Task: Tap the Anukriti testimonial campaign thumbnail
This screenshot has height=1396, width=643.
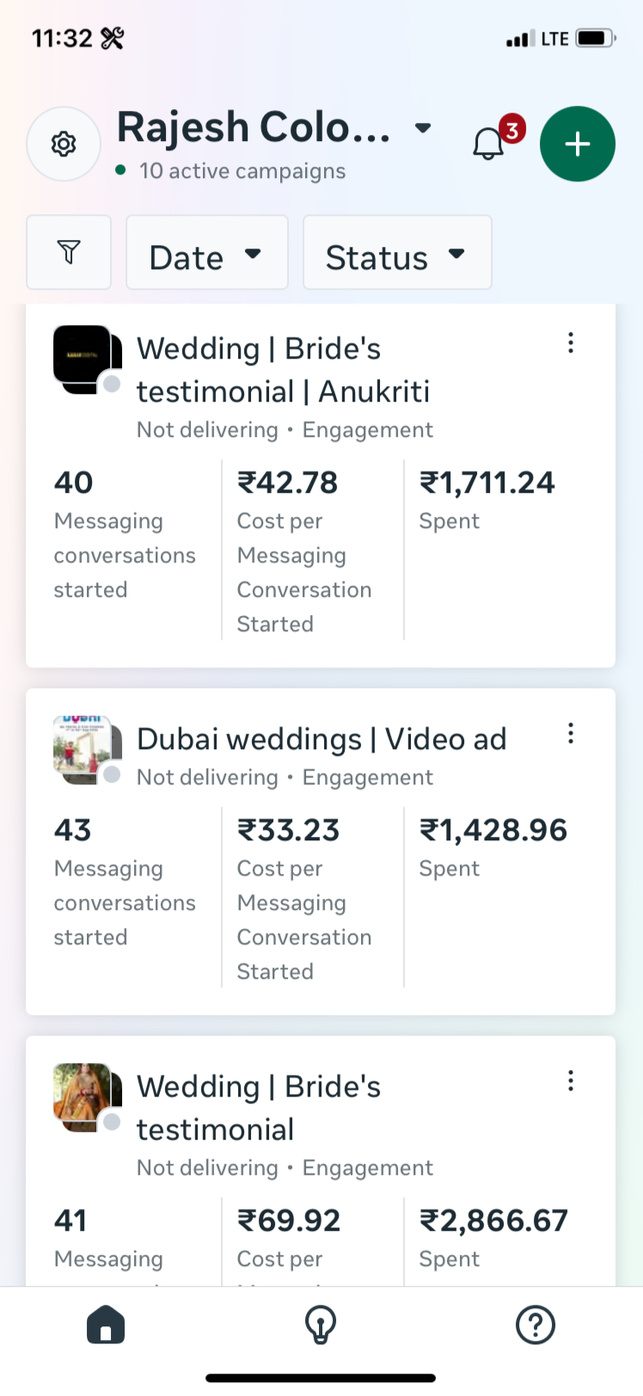Action: (84, 358)
